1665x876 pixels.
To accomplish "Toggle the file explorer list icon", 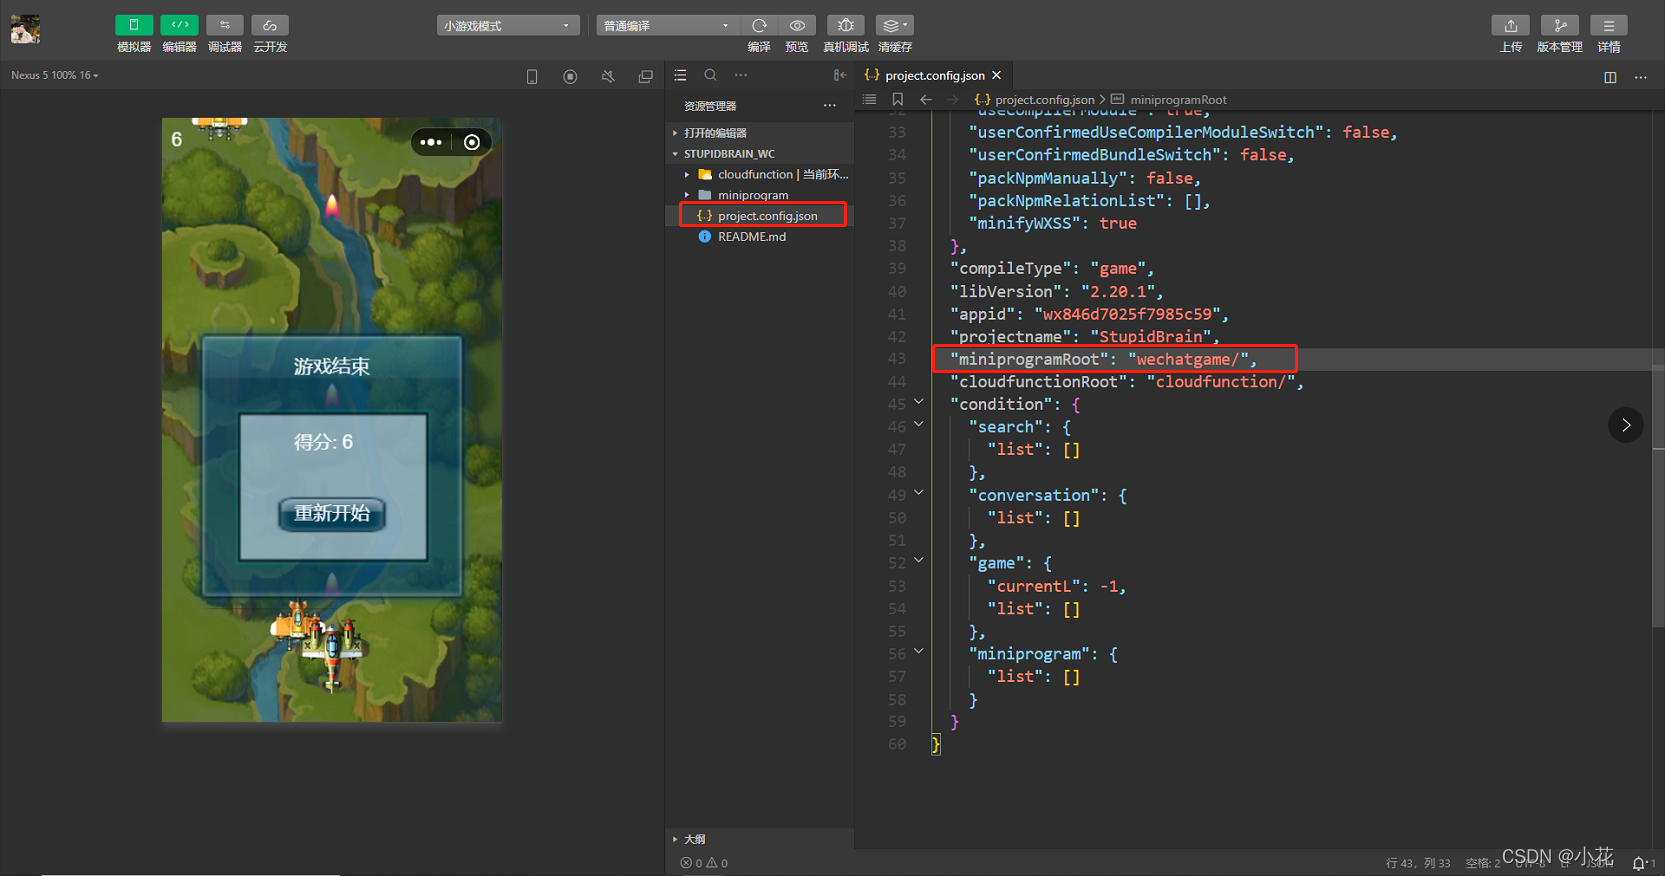I will (x=680, y=75).
